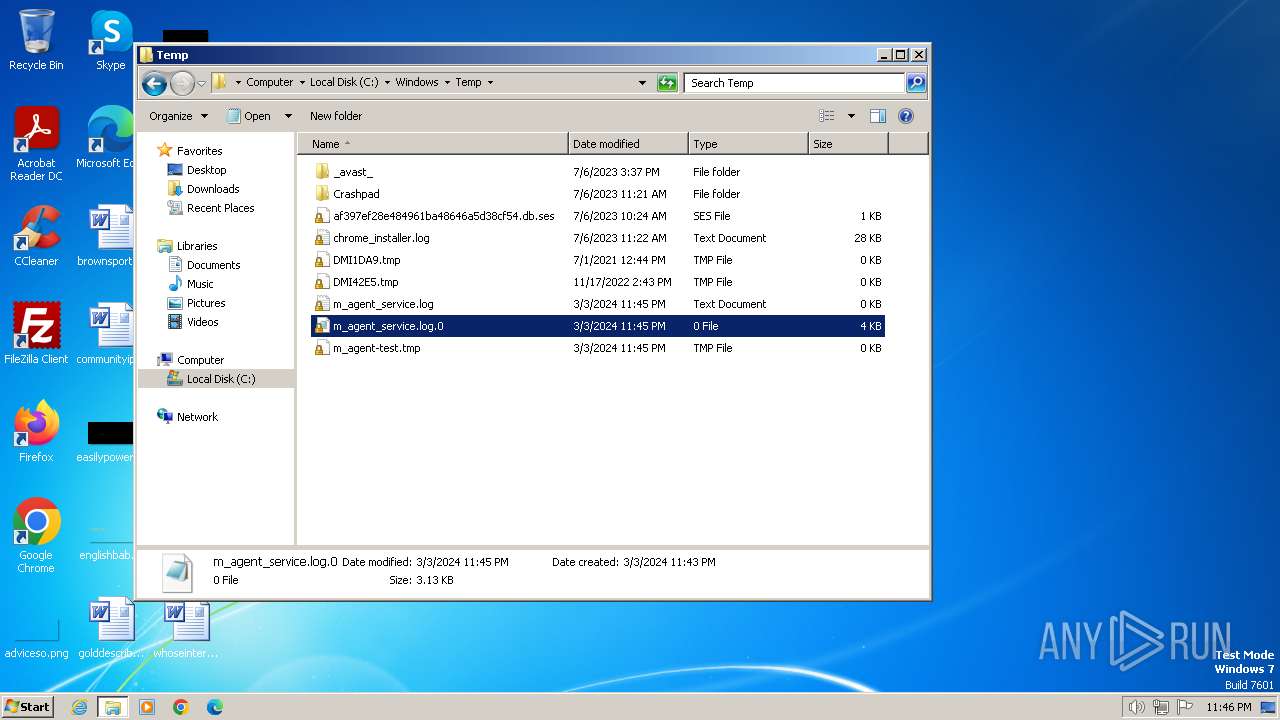Launch Google Chrome desktop shortcut
The width and height of the screenshot is (1280, 720).
36,536
